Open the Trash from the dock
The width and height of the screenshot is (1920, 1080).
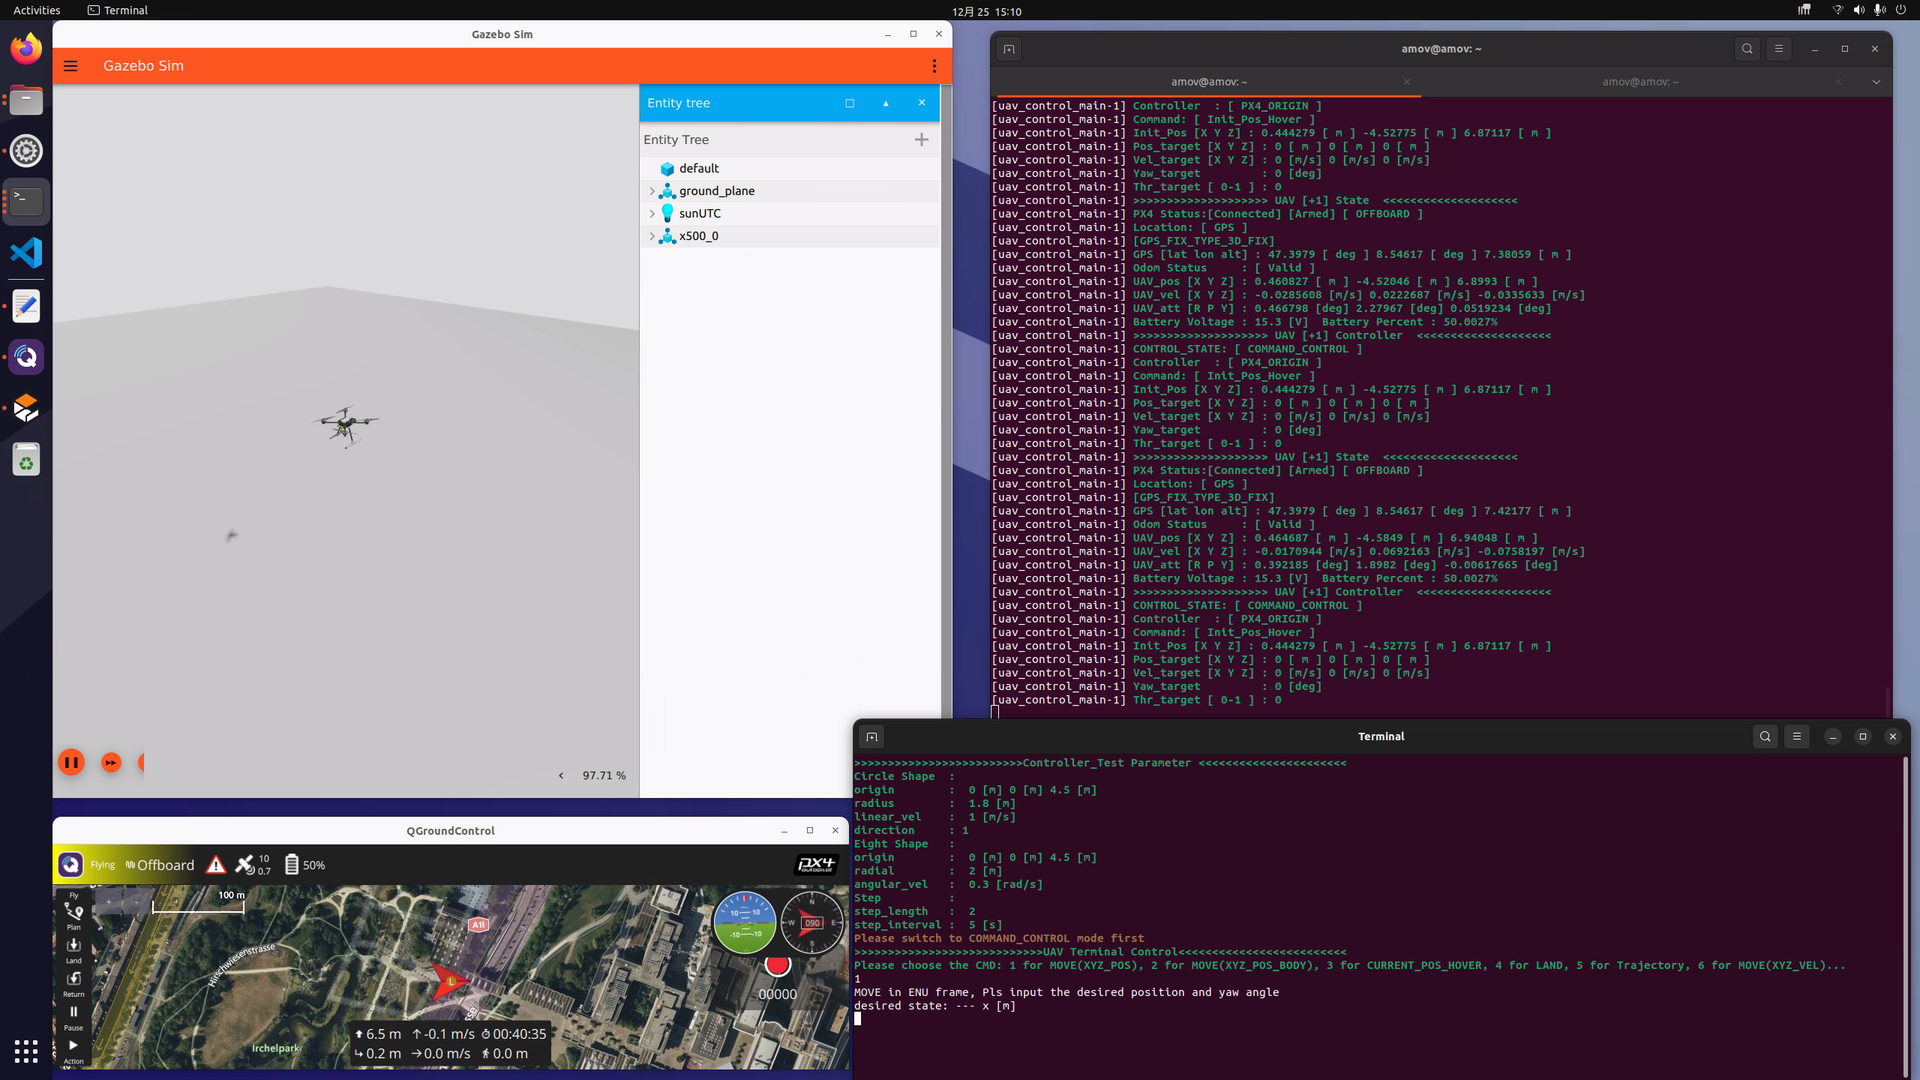[26, 460]
